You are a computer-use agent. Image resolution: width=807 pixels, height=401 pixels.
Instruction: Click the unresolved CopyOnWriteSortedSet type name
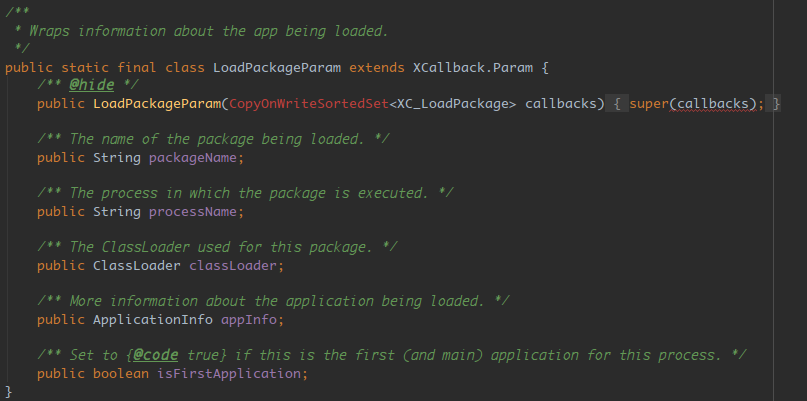point(309,103)
